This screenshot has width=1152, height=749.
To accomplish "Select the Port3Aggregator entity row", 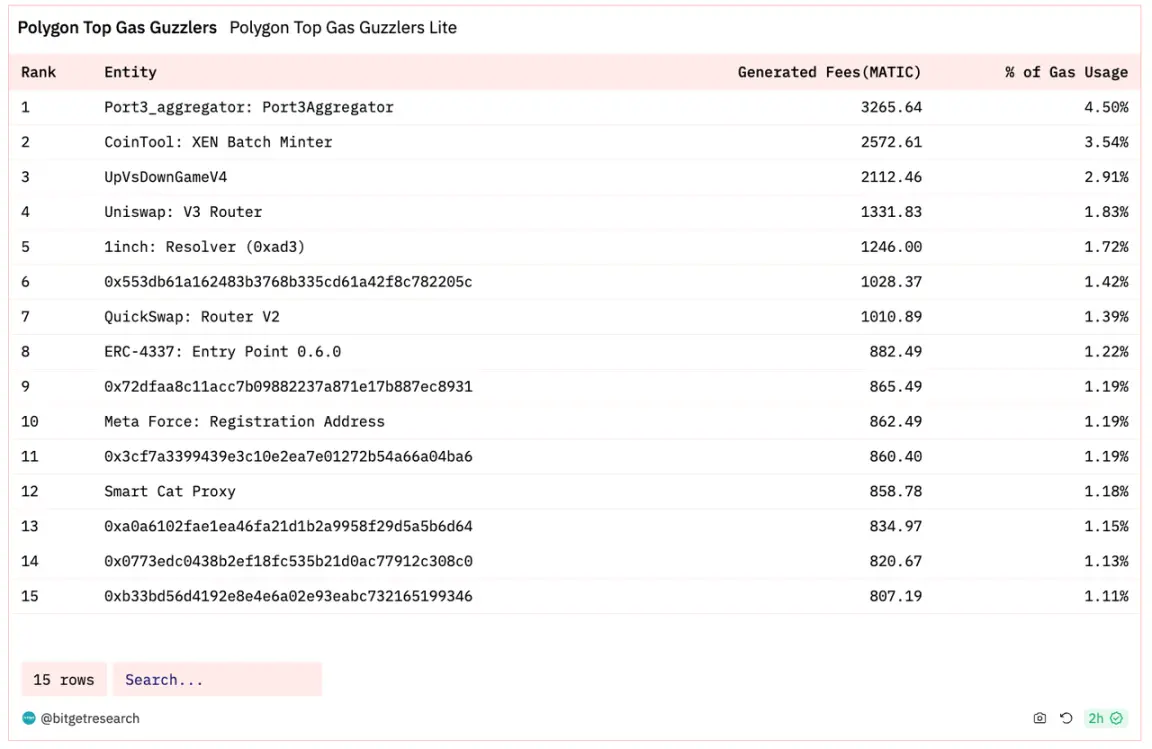I will click(575, 107).
